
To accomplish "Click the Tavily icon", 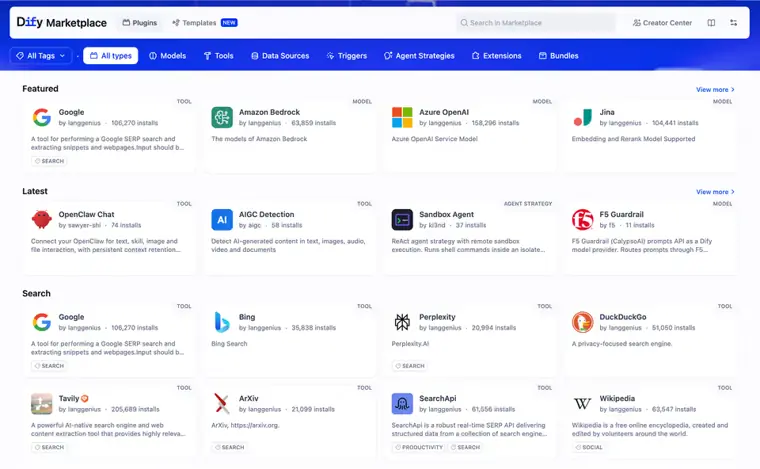I will pyautogui.click(x=42, y=404).
